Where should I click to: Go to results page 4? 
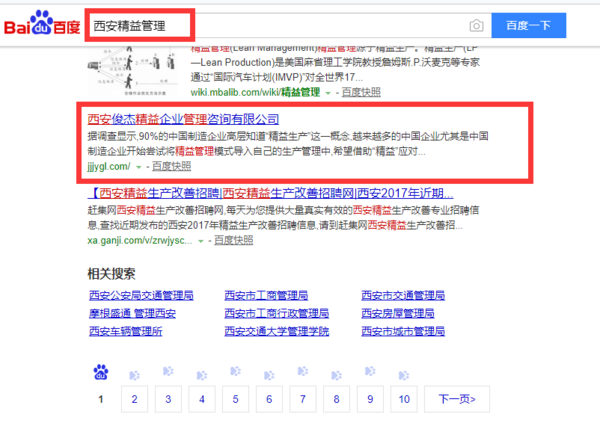pos(202,399)
